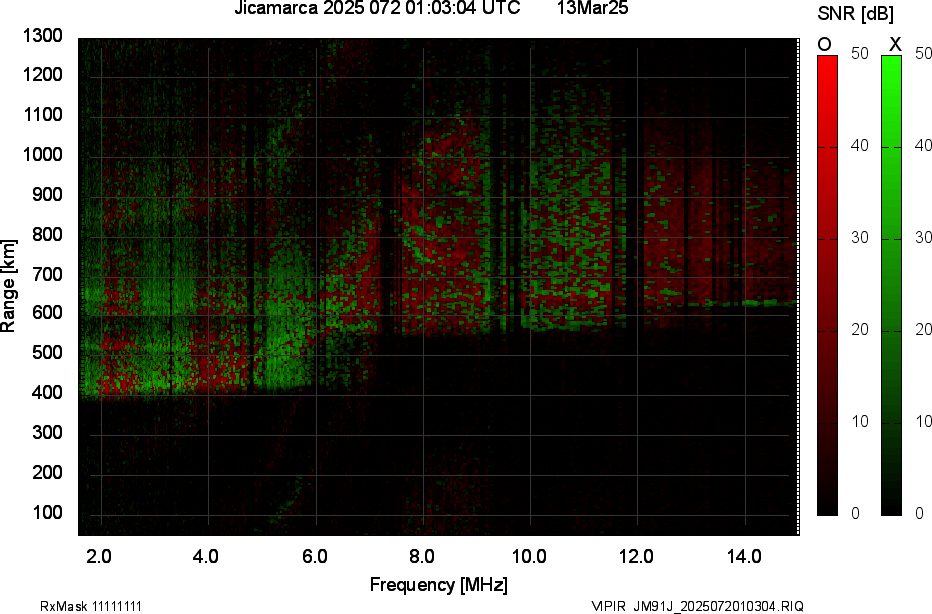Click the green X-mode SNR color bar
The width and height of the screenshot is (932, 614).
point(891,285)
